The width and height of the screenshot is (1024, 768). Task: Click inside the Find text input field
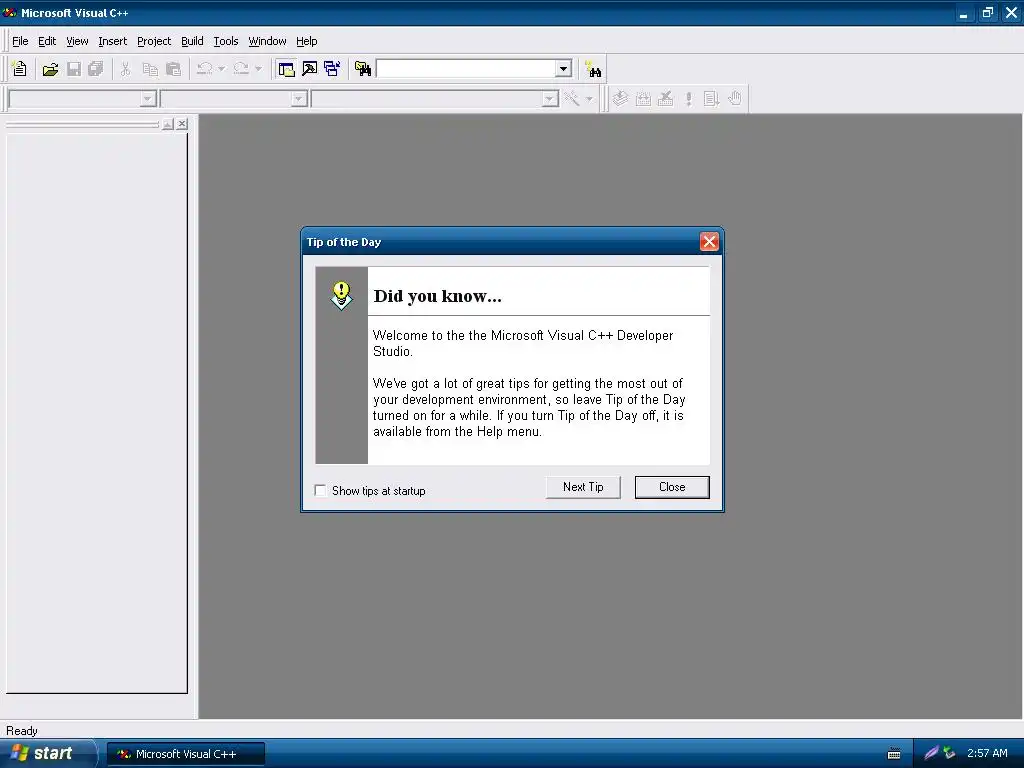[x=466, y=69]
